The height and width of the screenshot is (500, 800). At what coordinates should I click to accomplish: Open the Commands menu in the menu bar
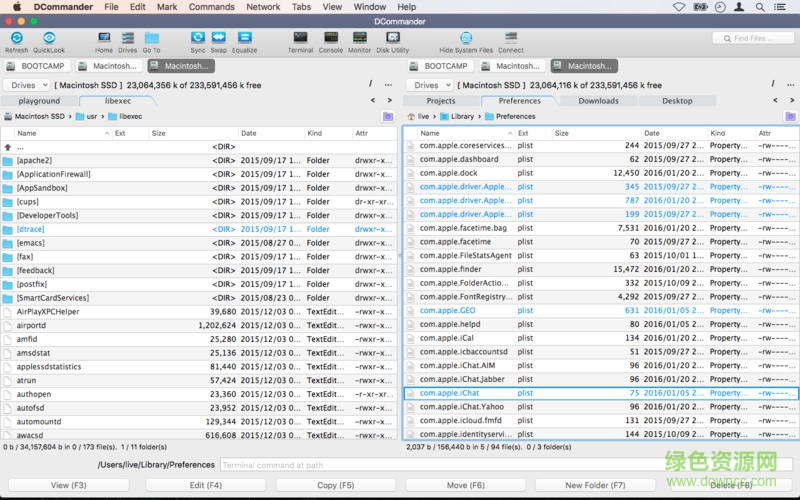click(x=211, y=7)
